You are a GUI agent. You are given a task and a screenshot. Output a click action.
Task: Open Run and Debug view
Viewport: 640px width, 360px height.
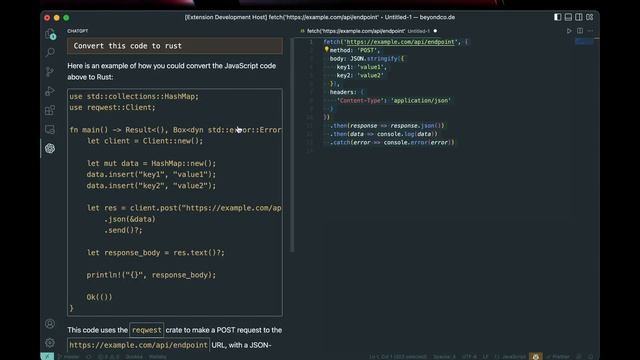click(x=50, y=91)
